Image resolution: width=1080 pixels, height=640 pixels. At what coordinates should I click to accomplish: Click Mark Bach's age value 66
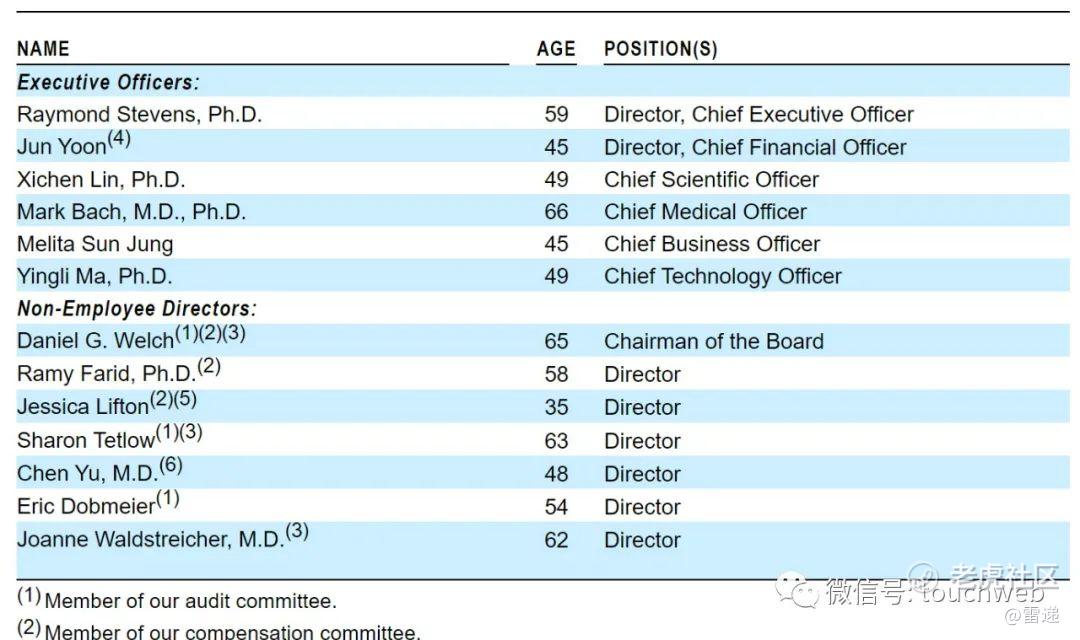(x=556, y=212)
